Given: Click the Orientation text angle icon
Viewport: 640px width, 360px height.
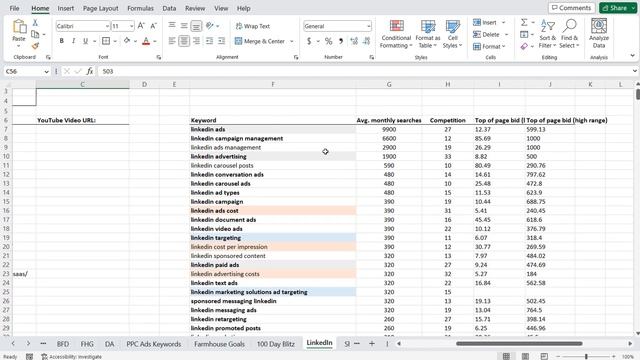Looking at the screenshot, I should click(x=210, y=26).
